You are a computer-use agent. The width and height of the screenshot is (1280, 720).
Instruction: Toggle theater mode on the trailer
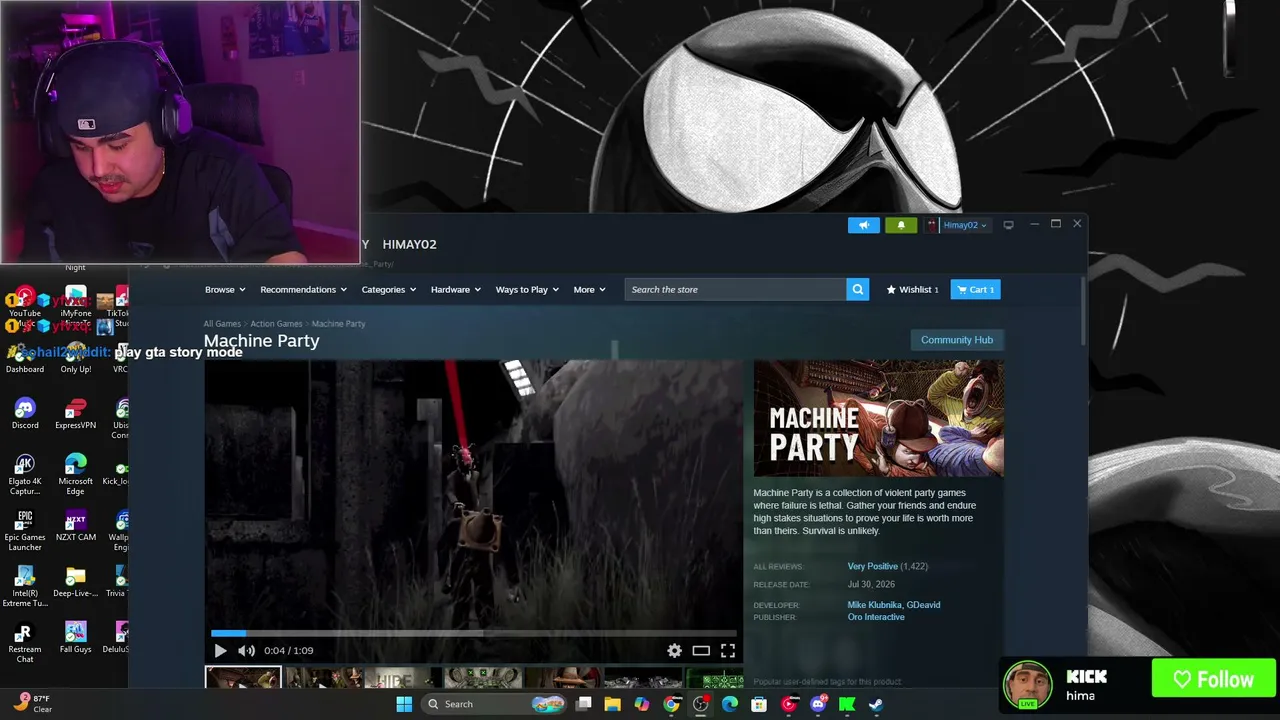click(701, 651)
